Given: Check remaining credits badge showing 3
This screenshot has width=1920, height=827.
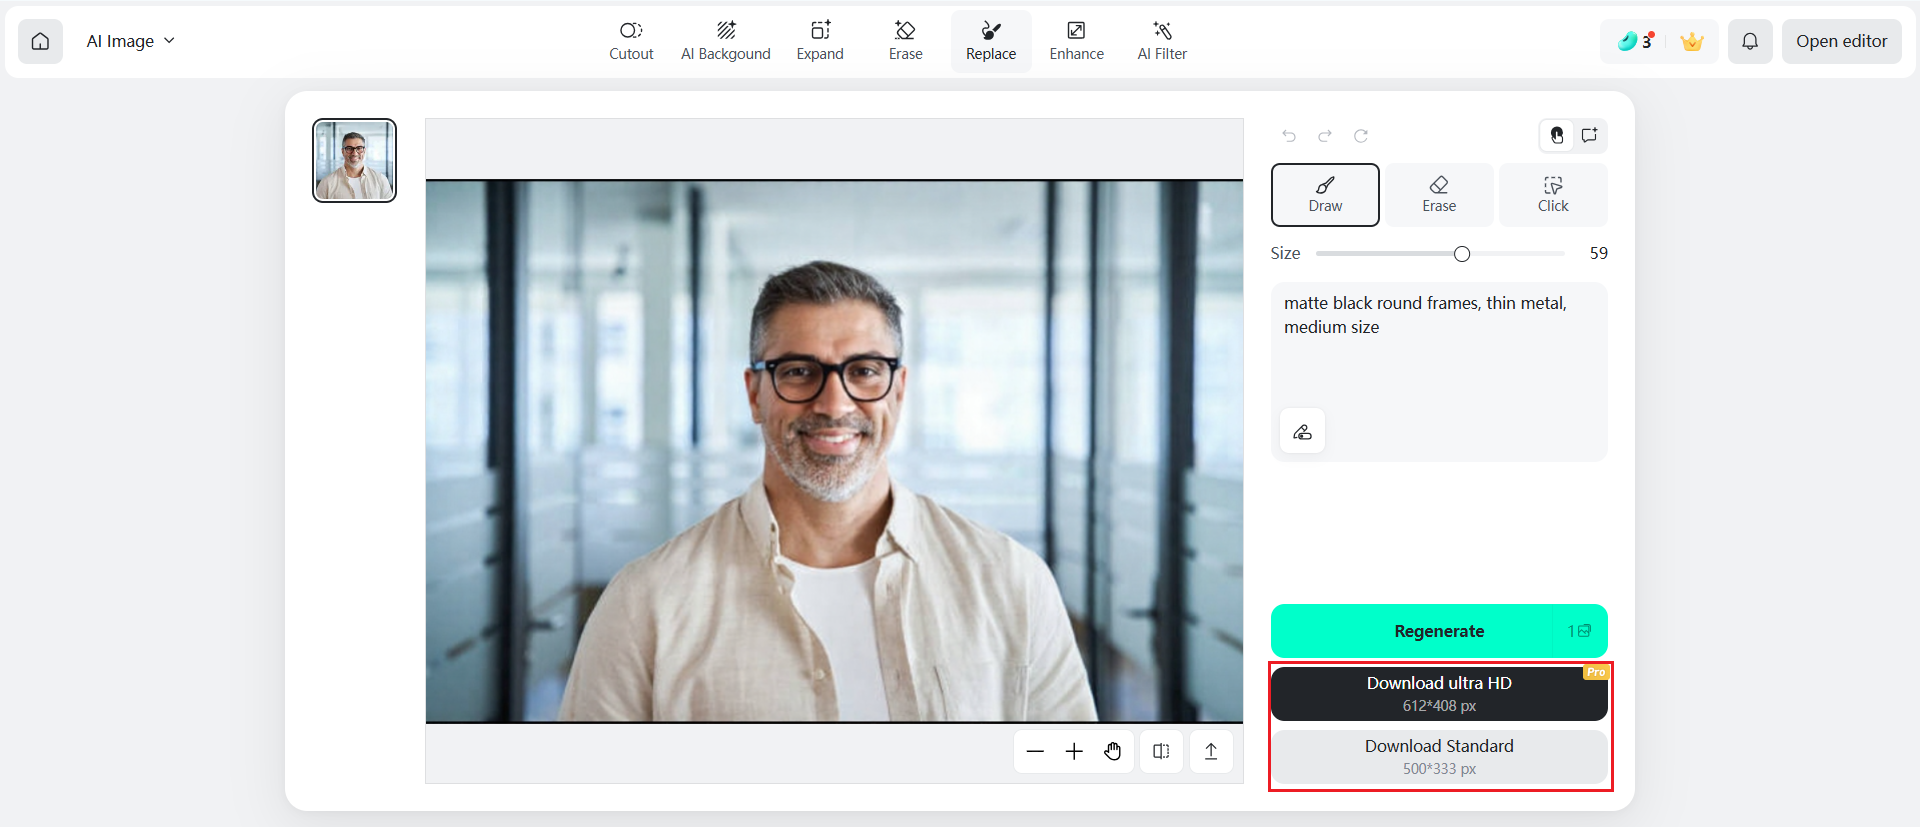Looking at the screenshot, I should point(1635,41).
